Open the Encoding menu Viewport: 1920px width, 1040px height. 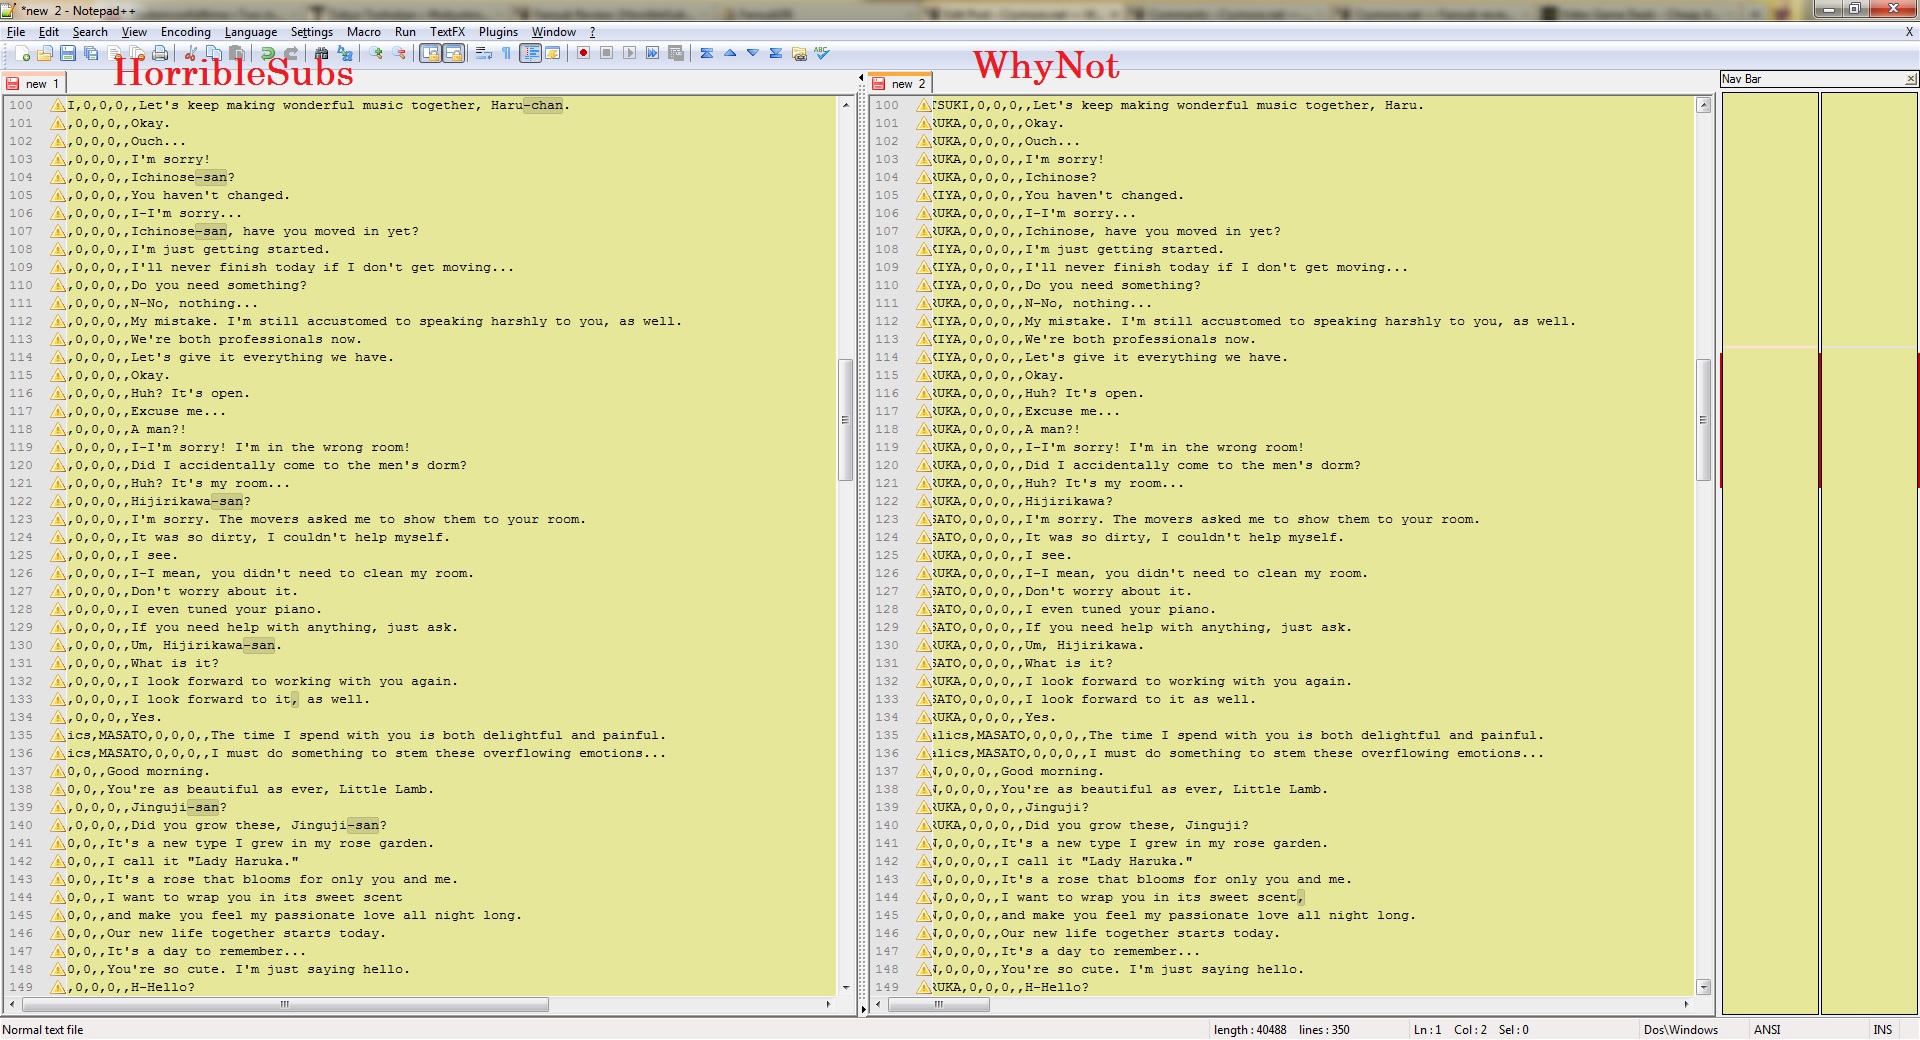coord(186,32)
